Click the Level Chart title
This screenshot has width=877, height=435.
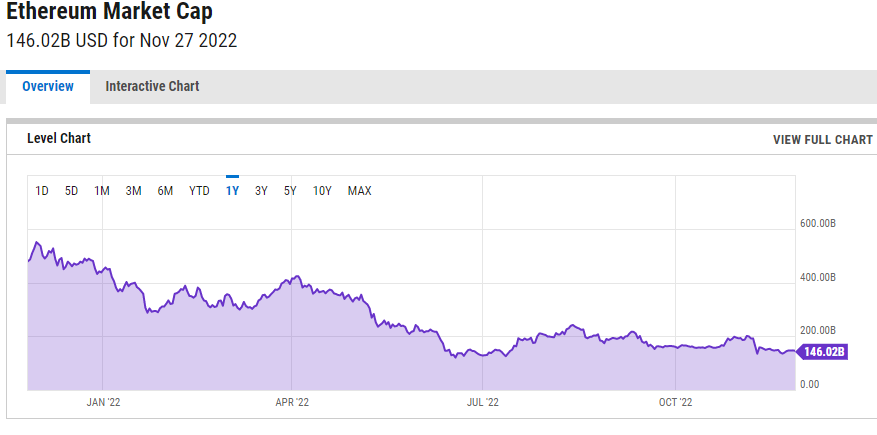[x=59, y=138]
